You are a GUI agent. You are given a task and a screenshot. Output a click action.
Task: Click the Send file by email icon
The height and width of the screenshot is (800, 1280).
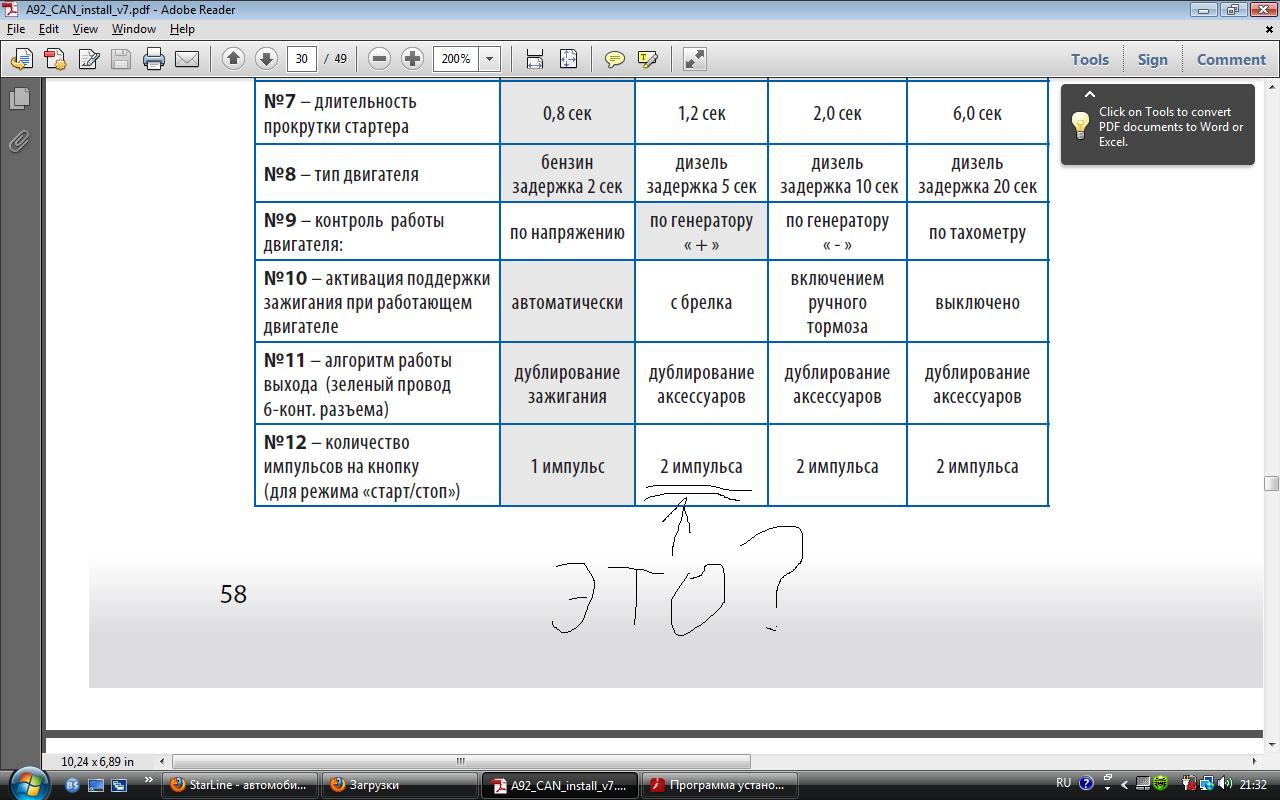pyautogui.click(x=187, y=59)
